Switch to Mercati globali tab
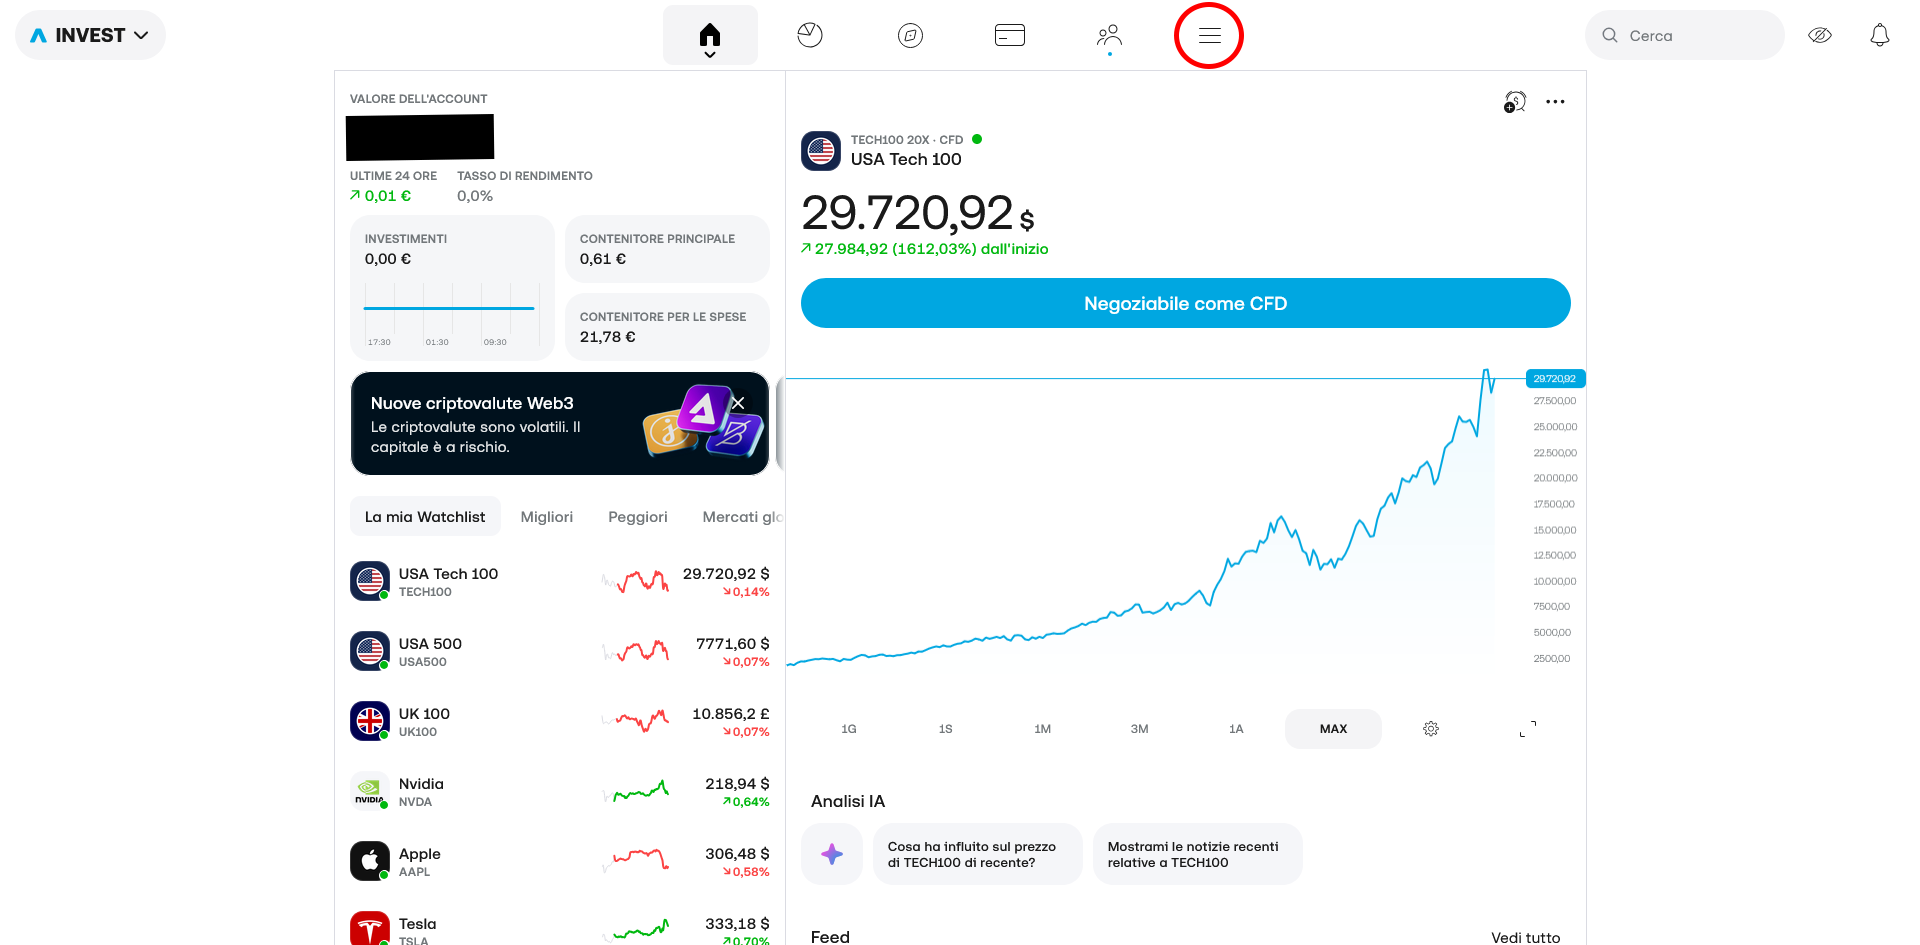 coord(742,516)
